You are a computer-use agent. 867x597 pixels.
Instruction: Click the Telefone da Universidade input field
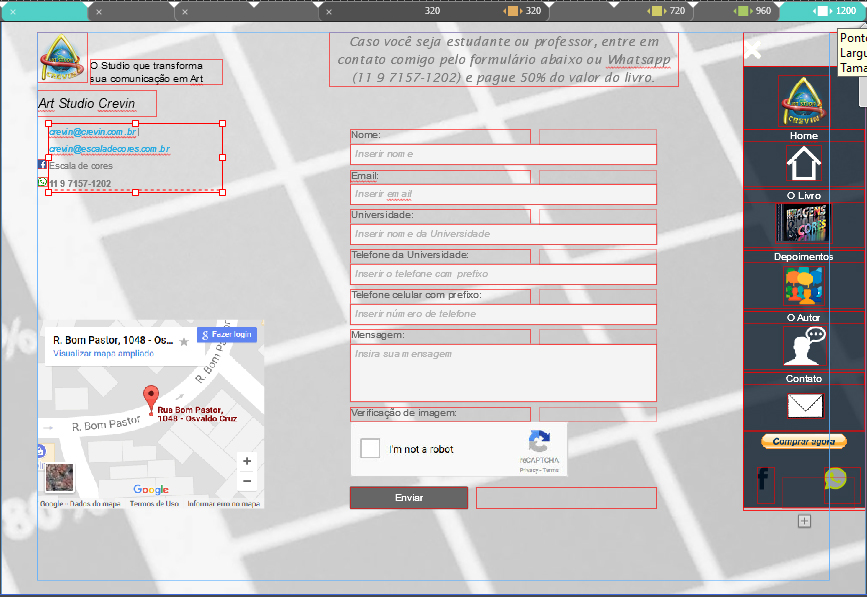[x=503, y=274]
